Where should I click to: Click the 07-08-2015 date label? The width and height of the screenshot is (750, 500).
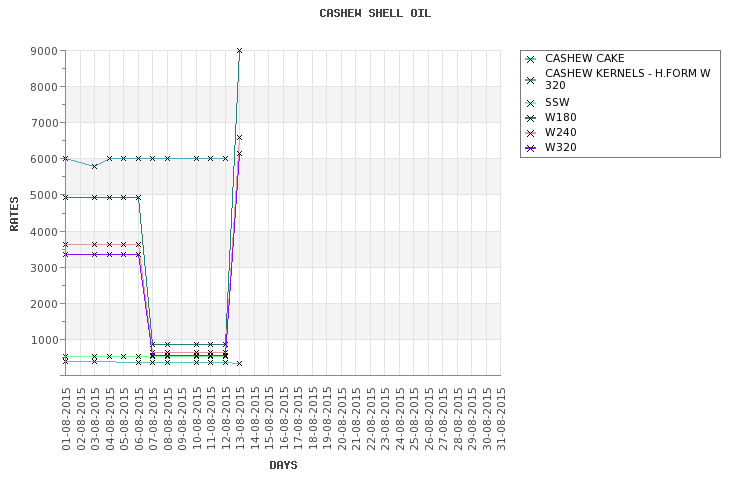point(153,419)
